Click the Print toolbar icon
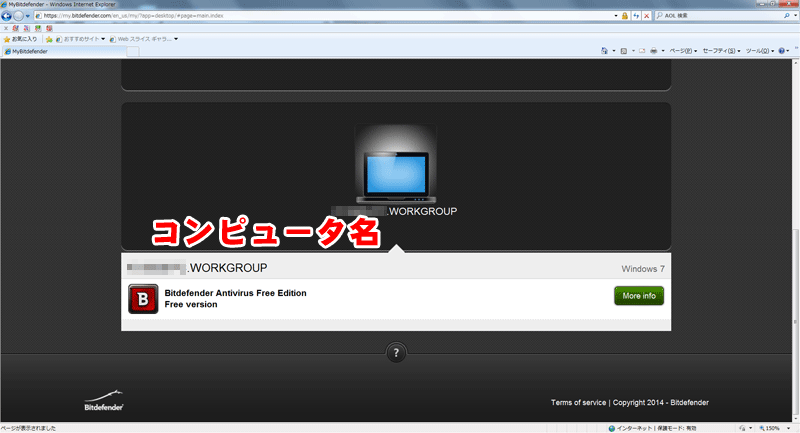Screen dimensions: 800x433 tap(654, 51)
